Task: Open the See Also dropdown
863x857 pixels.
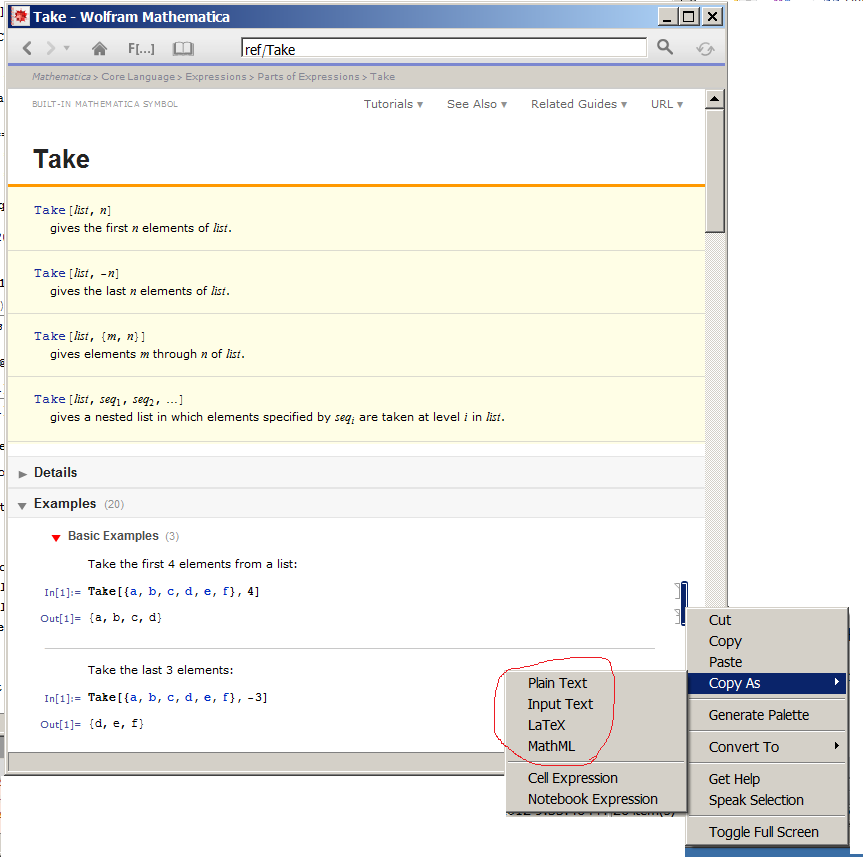Action: pos(477,104)
